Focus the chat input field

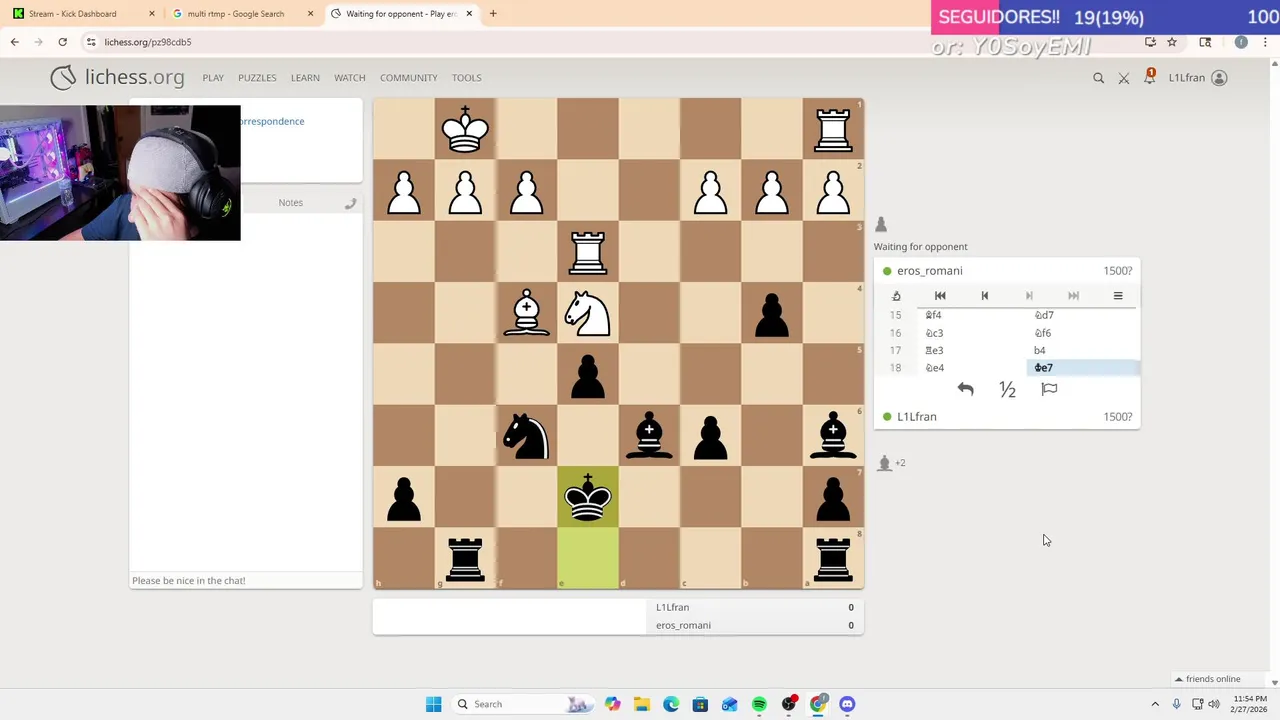coord(246,581)
